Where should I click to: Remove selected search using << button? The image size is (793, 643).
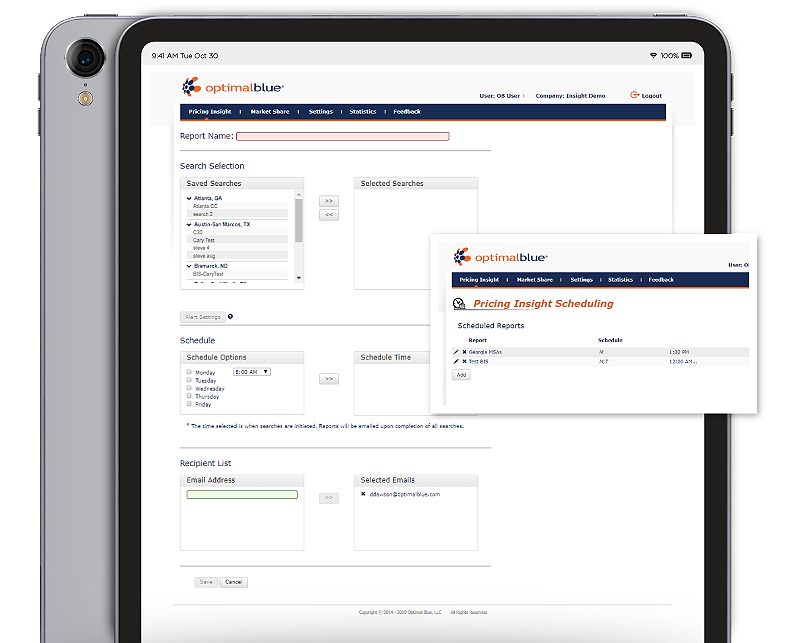coord(329,215)
